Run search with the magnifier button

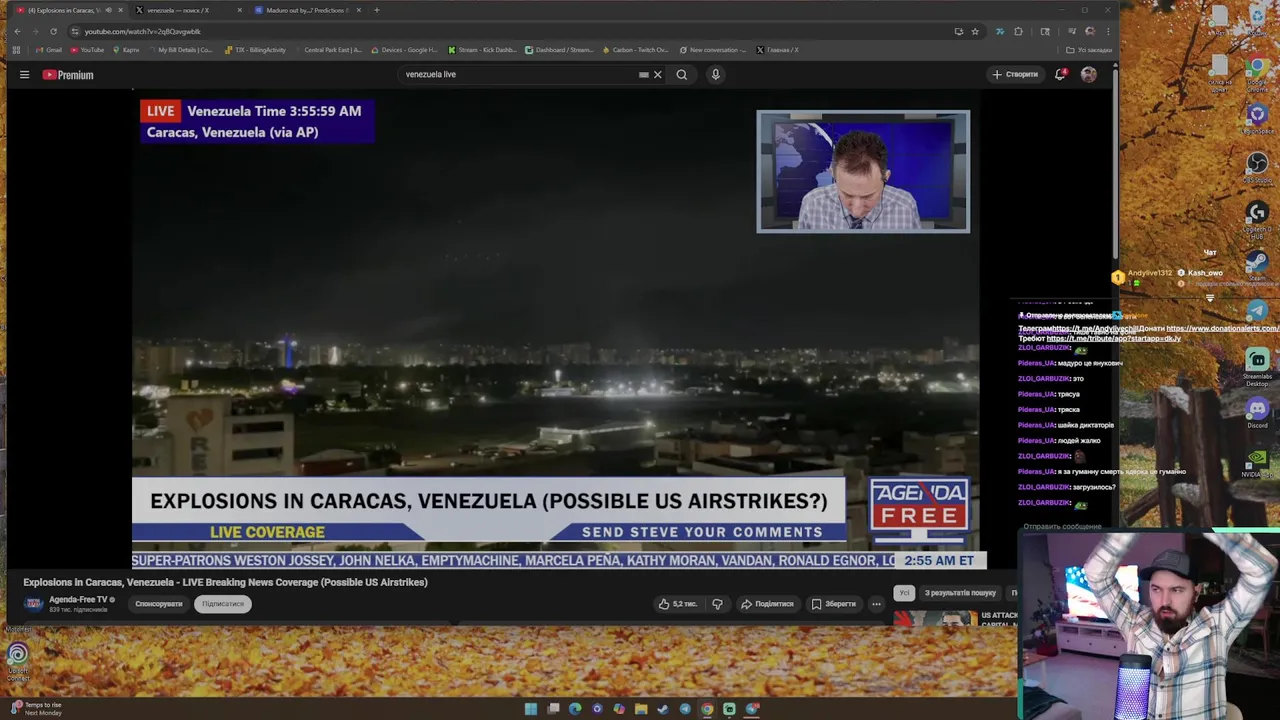(x=682, y=74)
